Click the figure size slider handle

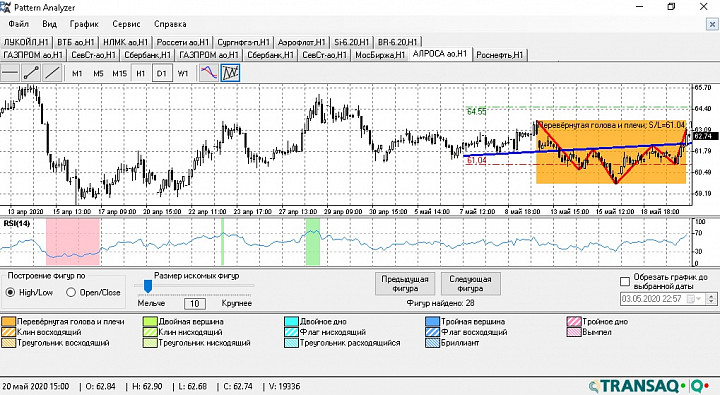(148, 286)
